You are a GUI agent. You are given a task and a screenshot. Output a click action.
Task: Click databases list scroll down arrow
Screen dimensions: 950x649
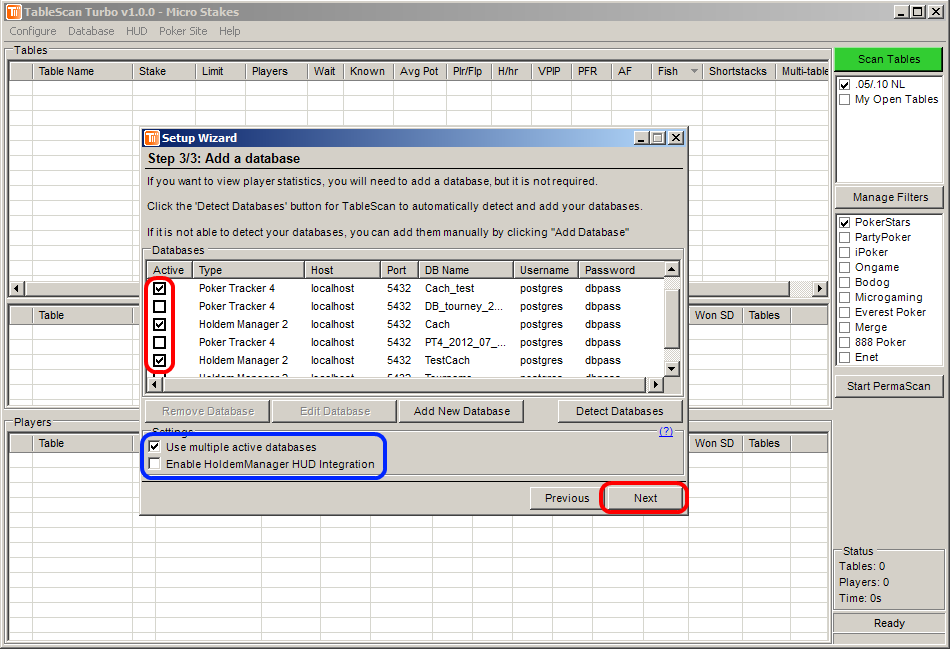coord(671,368)
